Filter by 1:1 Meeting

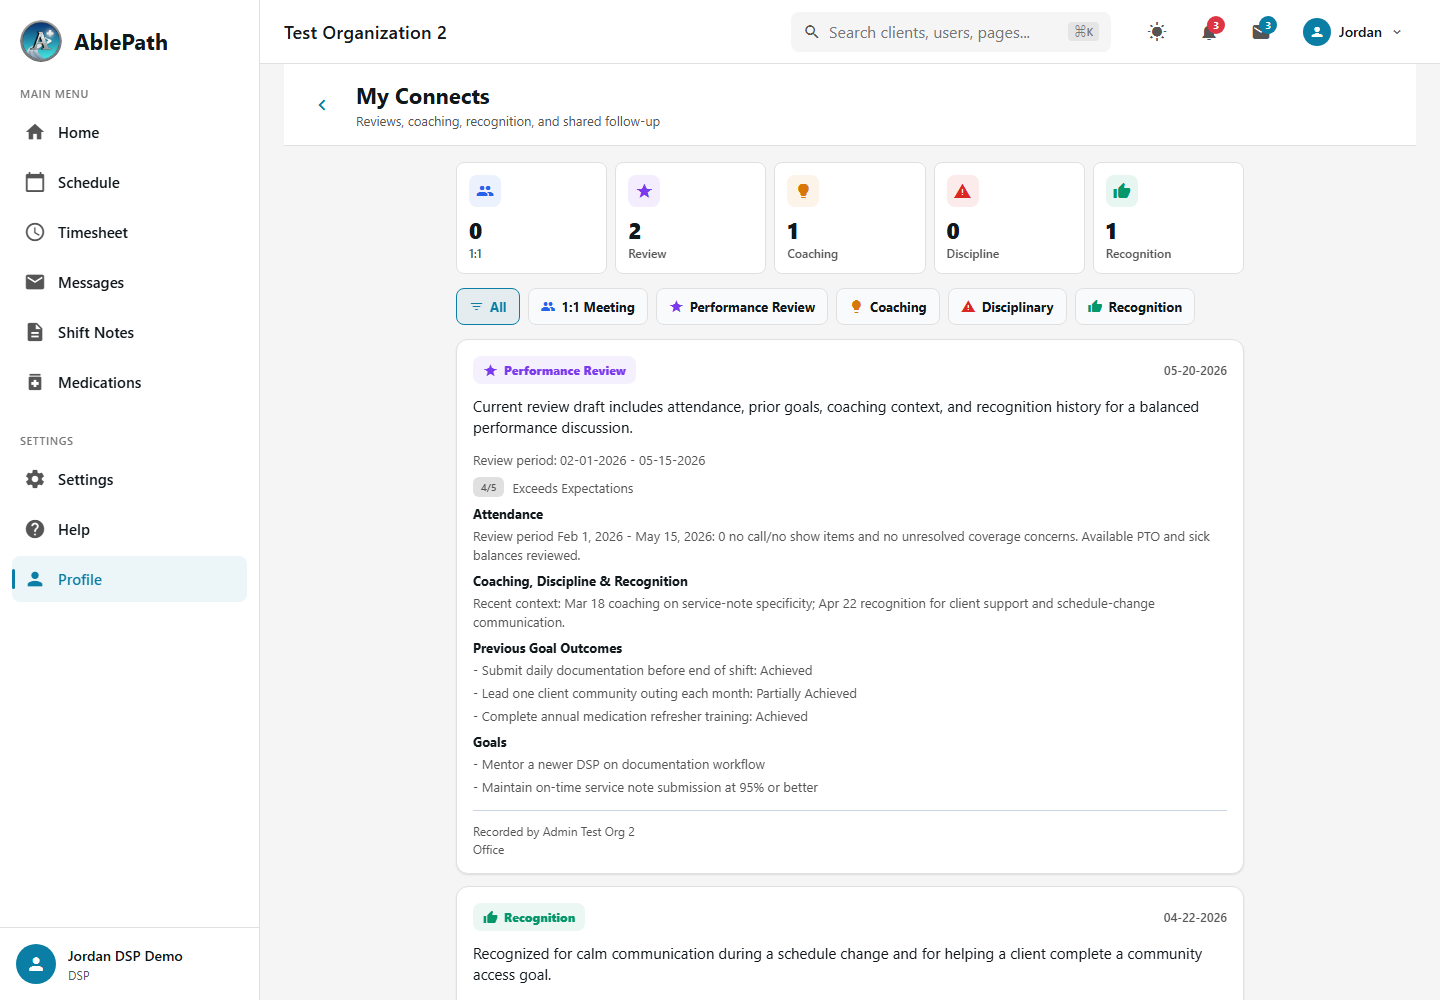tap(588, 307)
